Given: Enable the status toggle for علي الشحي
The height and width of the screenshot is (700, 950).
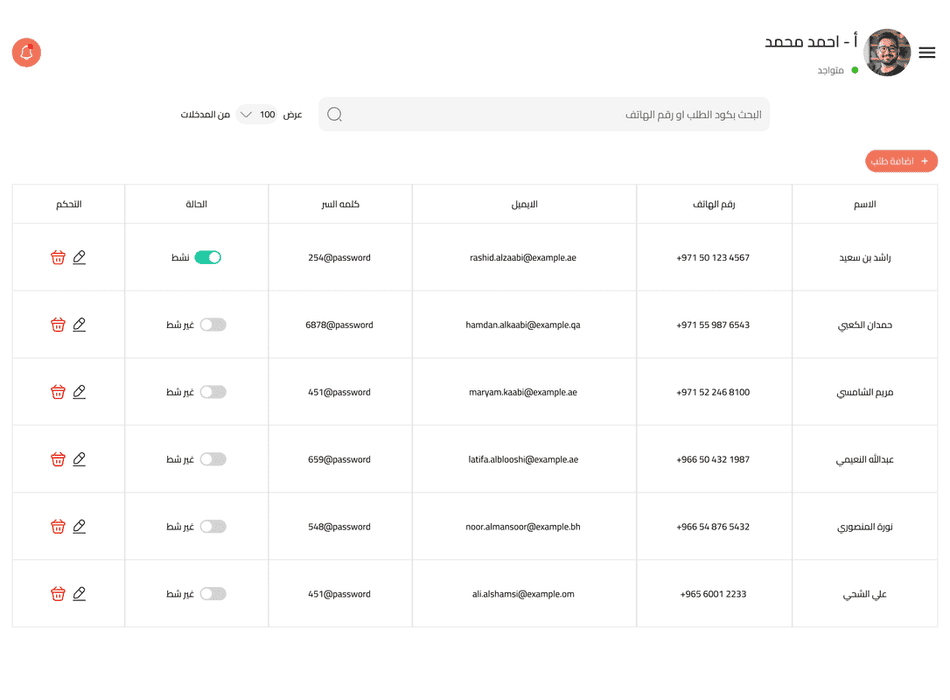Looking at the screenshot, I should click(x=213, y=594).
